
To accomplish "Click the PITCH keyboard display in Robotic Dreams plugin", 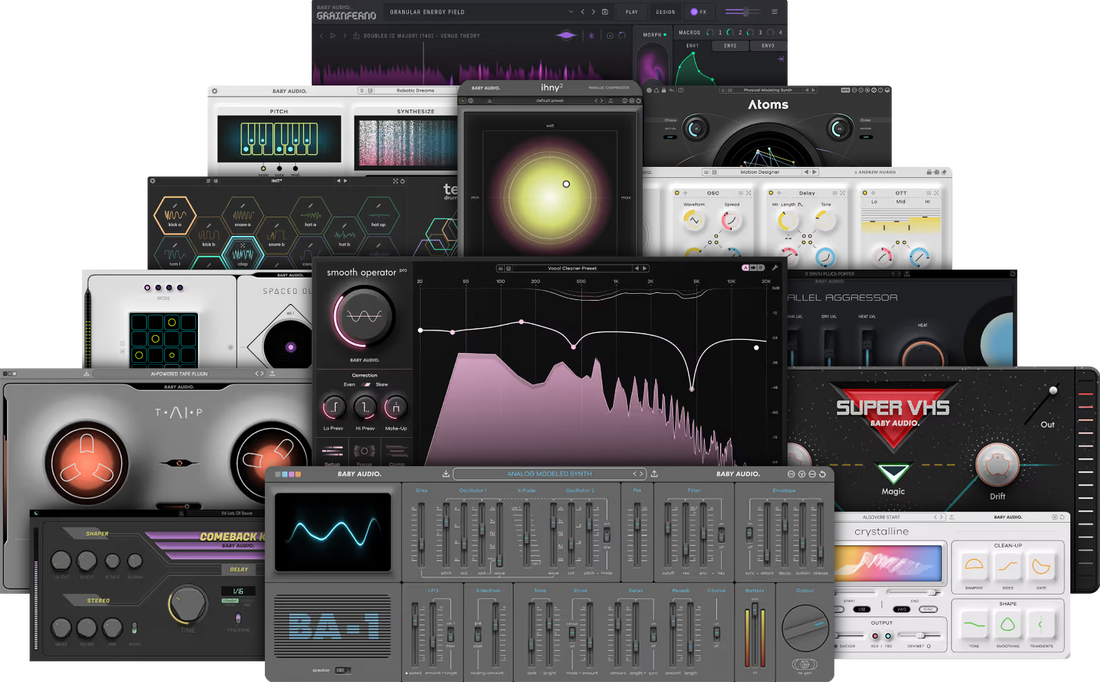I will tap(279, 139).
